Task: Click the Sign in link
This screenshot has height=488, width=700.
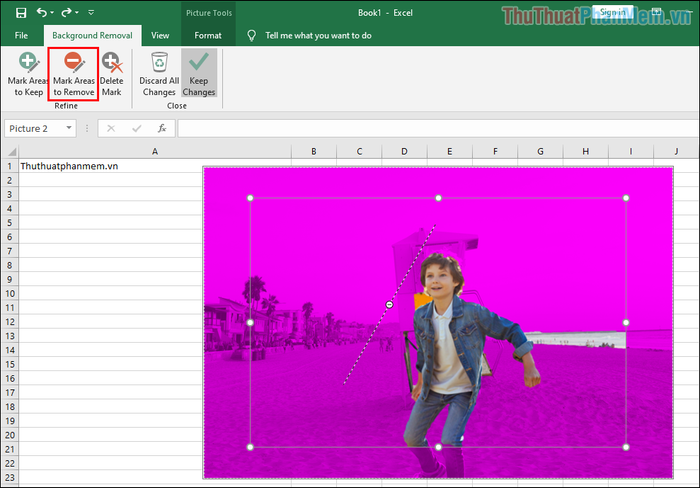Action: pos(612,13)
